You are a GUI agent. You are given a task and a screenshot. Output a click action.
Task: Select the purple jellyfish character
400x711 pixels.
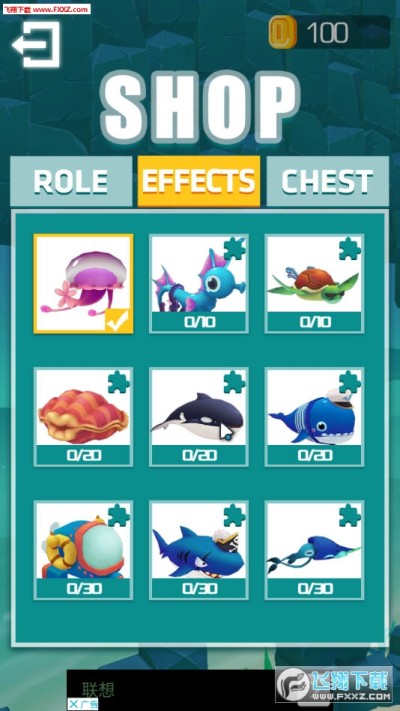[84, 284]
